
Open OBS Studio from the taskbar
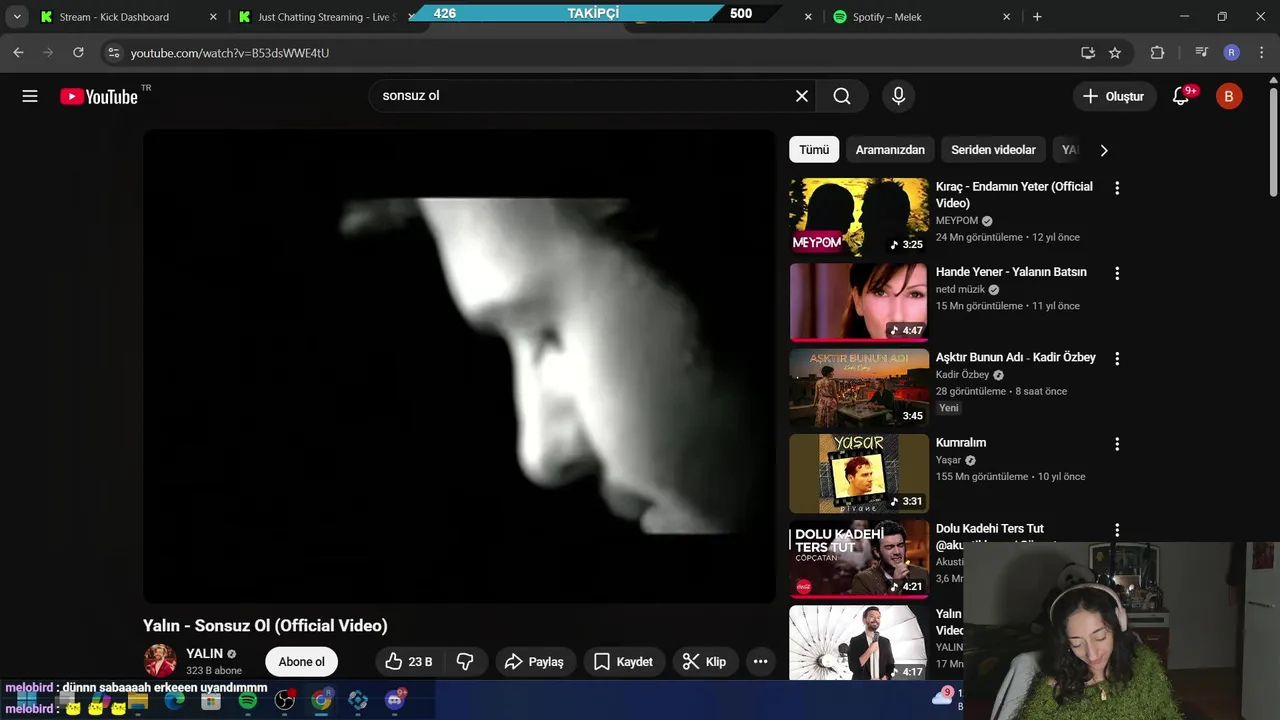click(x=284, y=701)
